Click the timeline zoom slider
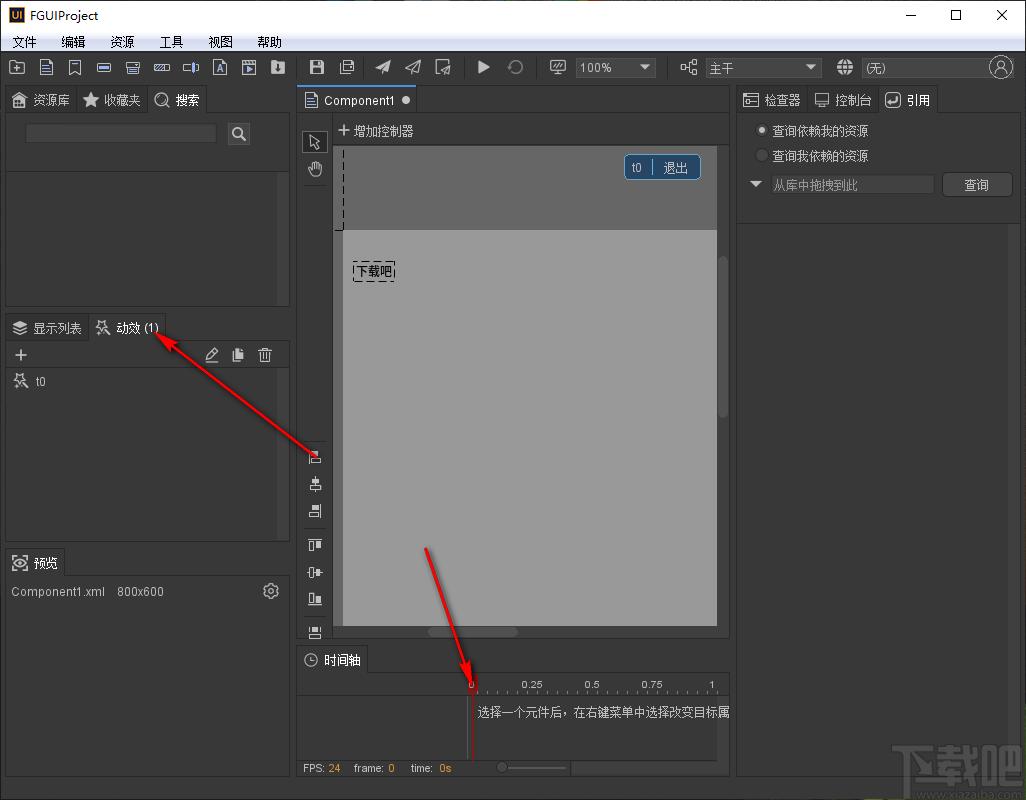Image resolution: width=1026 pixels, height=800 pixels. click(x=533, y=767)
